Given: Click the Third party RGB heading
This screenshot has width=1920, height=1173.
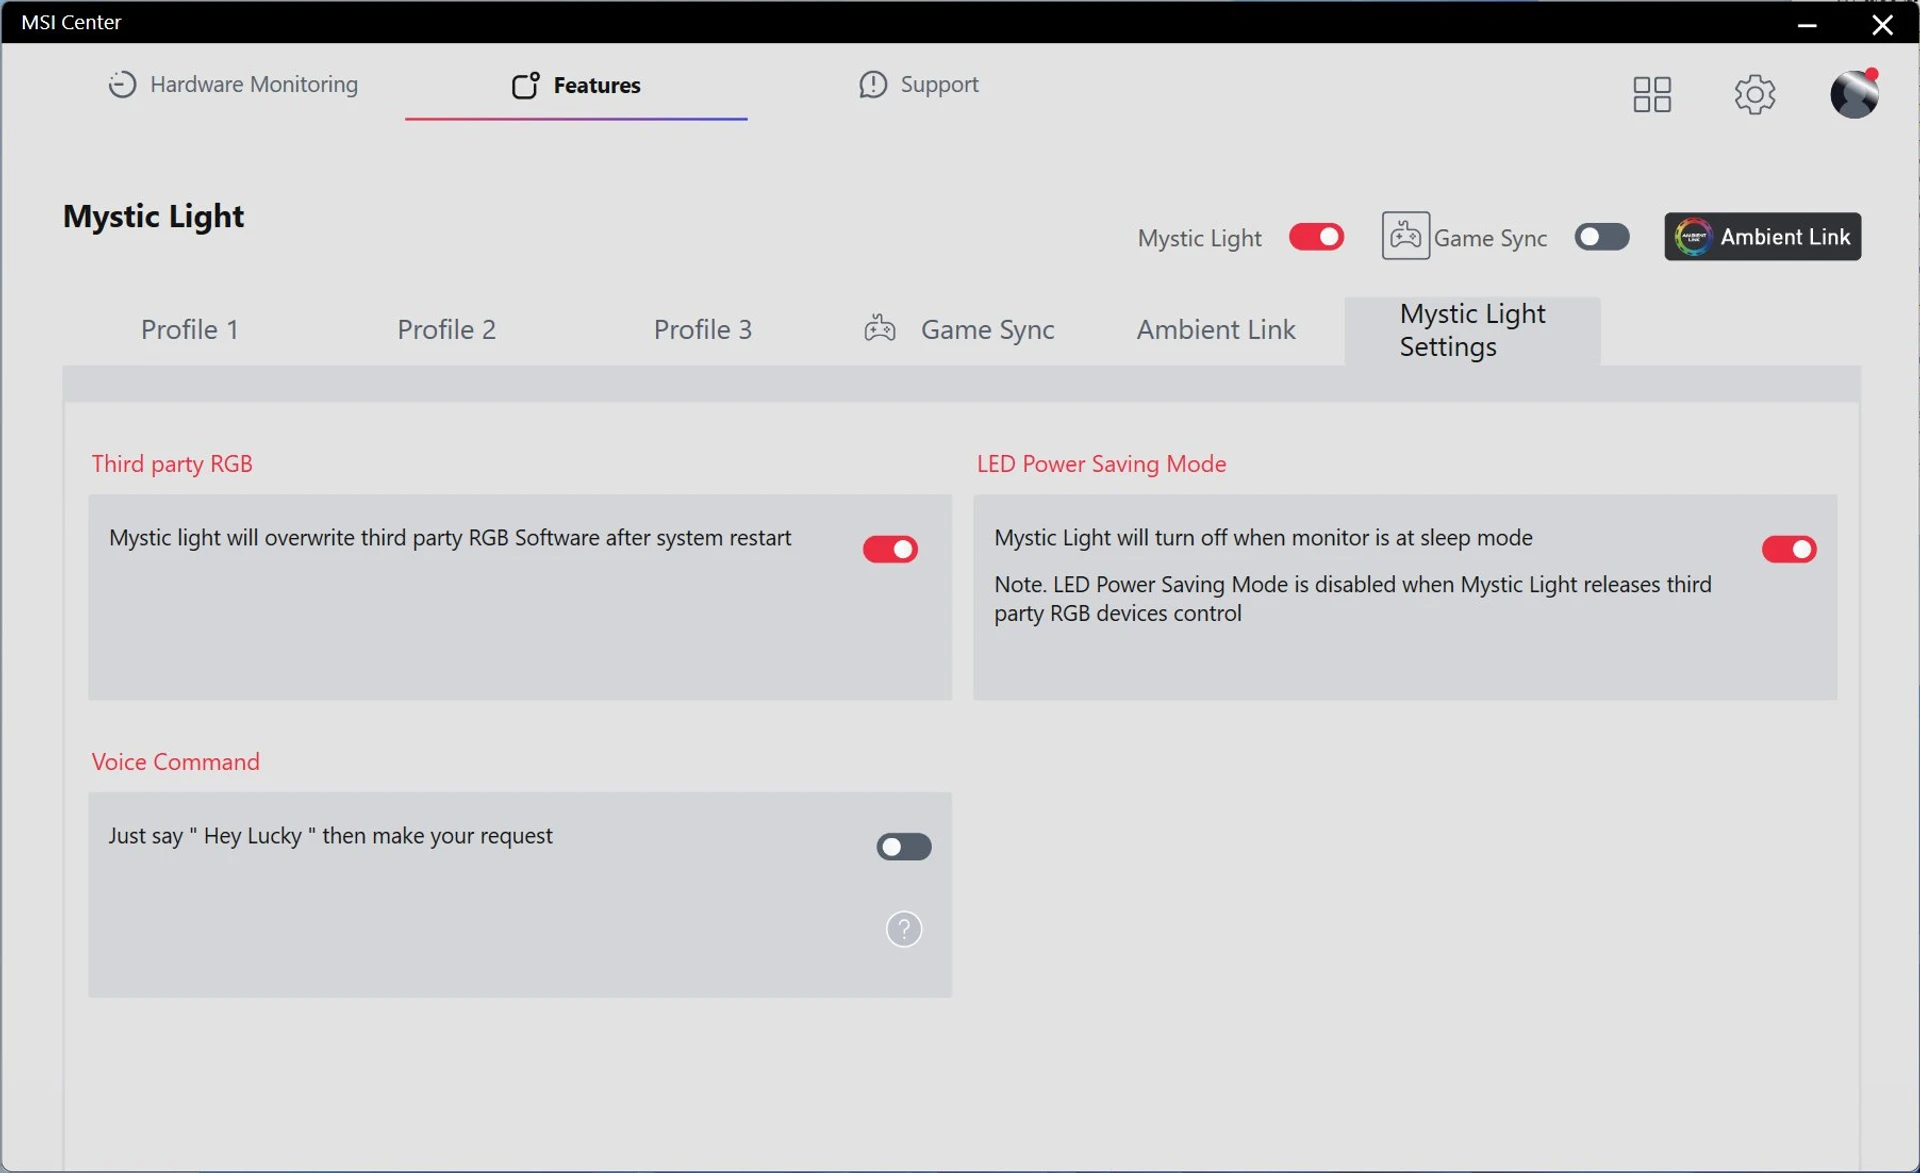Looking at the screenshot, I should (172, 464).
